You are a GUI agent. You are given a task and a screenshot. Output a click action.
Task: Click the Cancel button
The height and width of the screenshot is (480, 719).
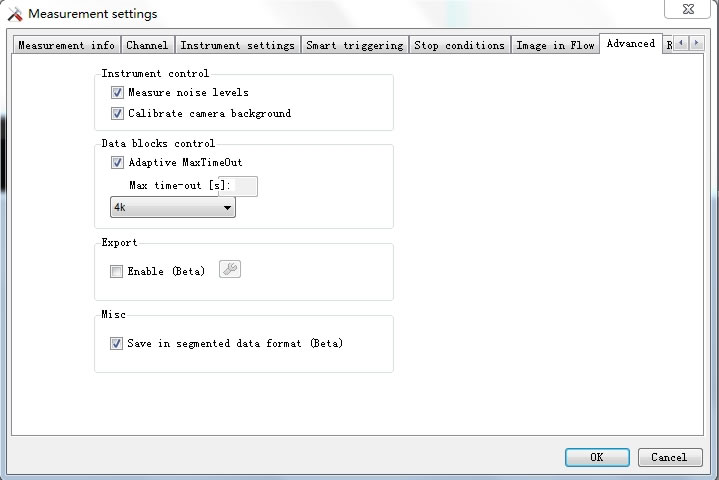[669, 457]
